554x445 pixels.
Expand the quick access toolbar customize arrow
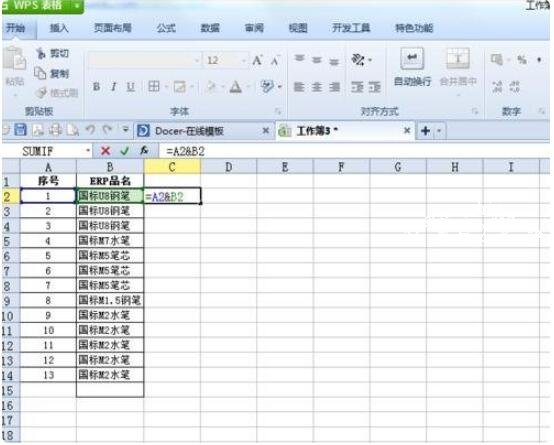125,130
